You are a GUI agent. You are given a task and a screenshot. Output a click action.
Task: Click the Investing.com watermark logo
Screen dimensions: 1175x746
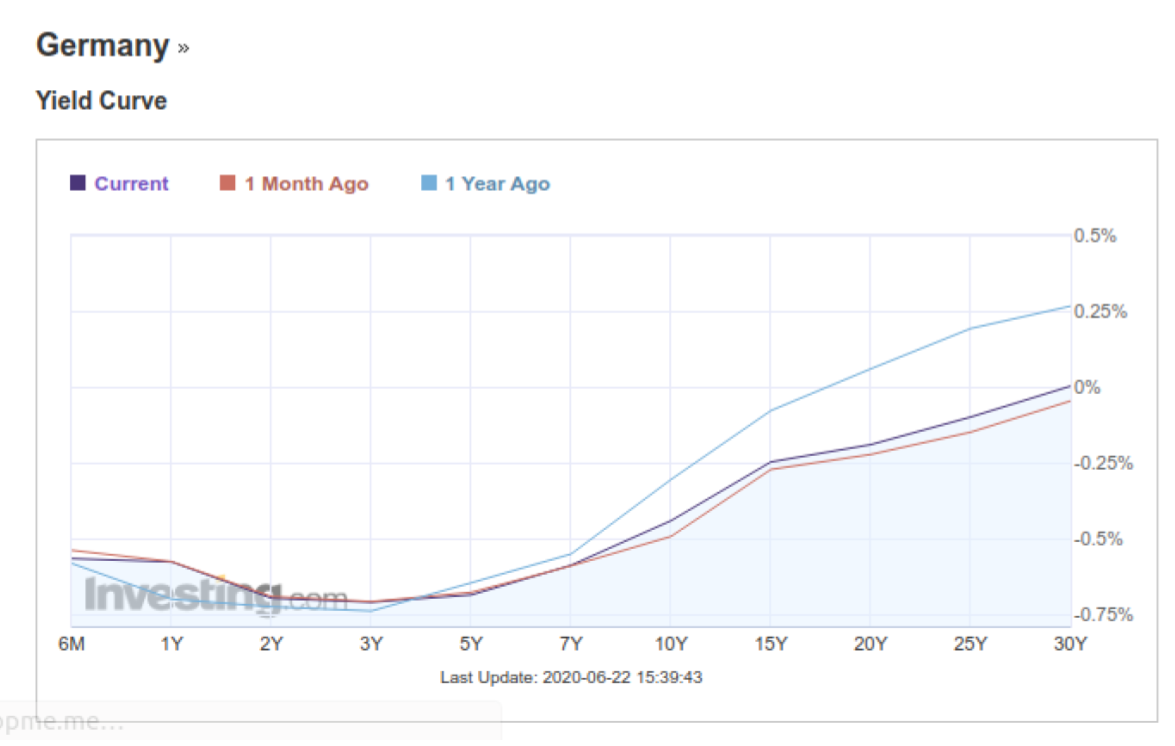(215, 597)
